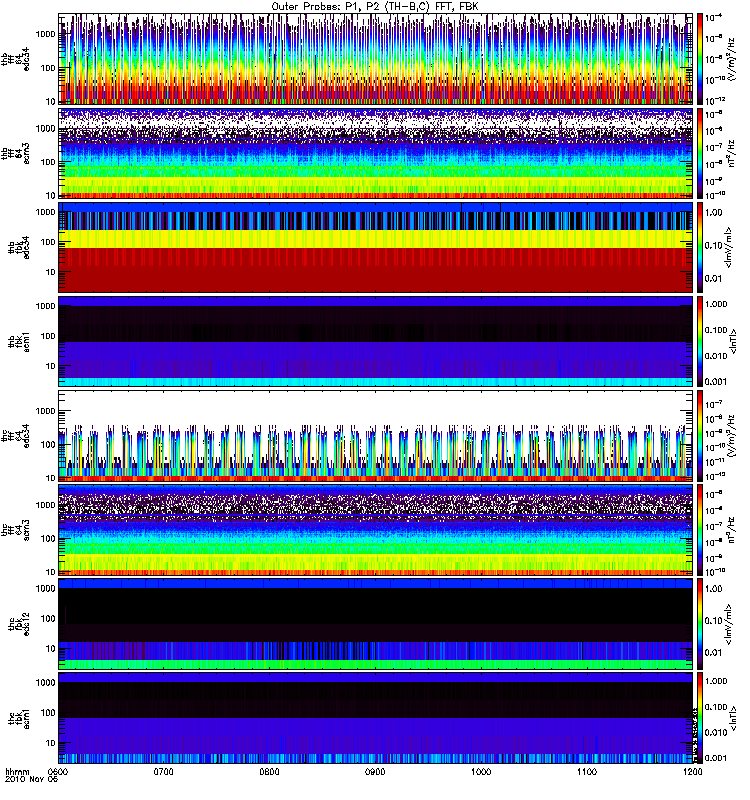Click the 'thb fff 64 scm3' y-axis title
This screenshot has height=800, width=750.
coord(16,153)
